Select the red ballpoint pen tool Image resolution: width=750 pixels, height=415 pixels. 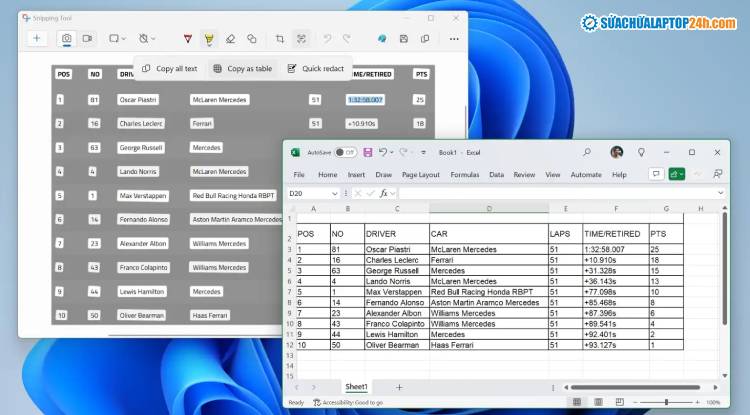coord(188,39)
